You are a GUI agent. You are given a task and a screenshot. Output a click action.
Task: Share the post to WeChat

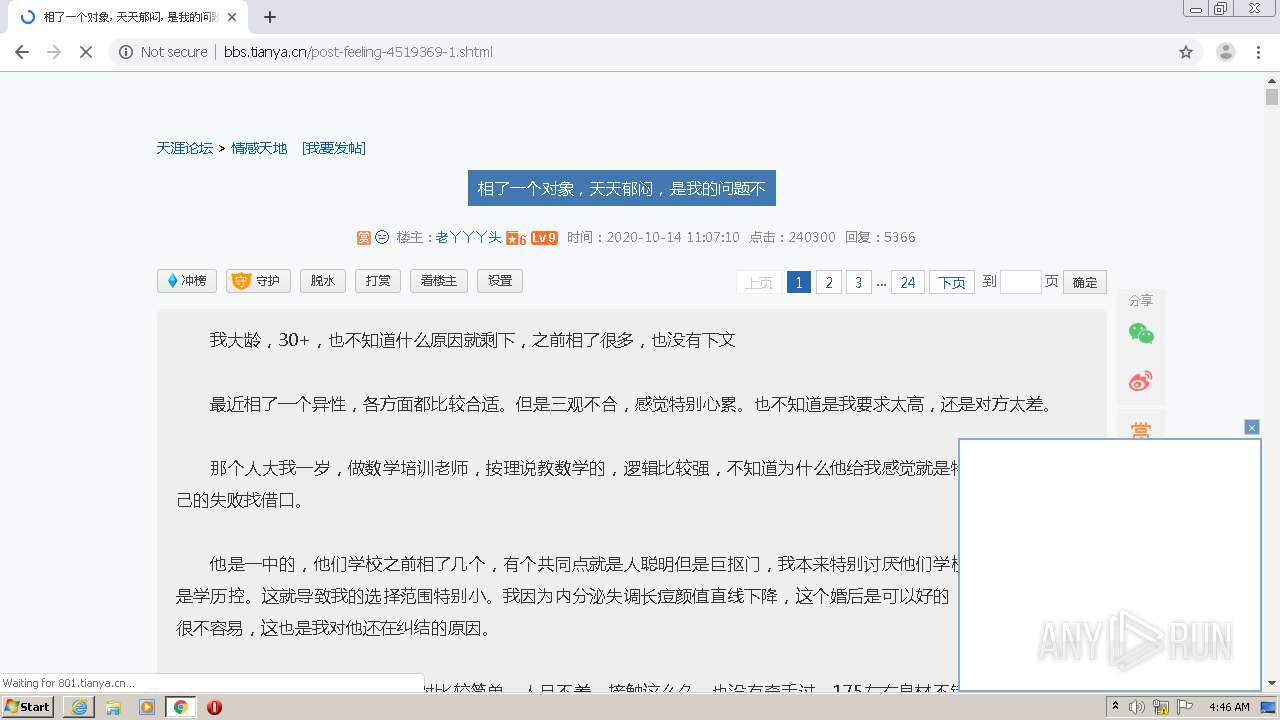point(1141,333)
